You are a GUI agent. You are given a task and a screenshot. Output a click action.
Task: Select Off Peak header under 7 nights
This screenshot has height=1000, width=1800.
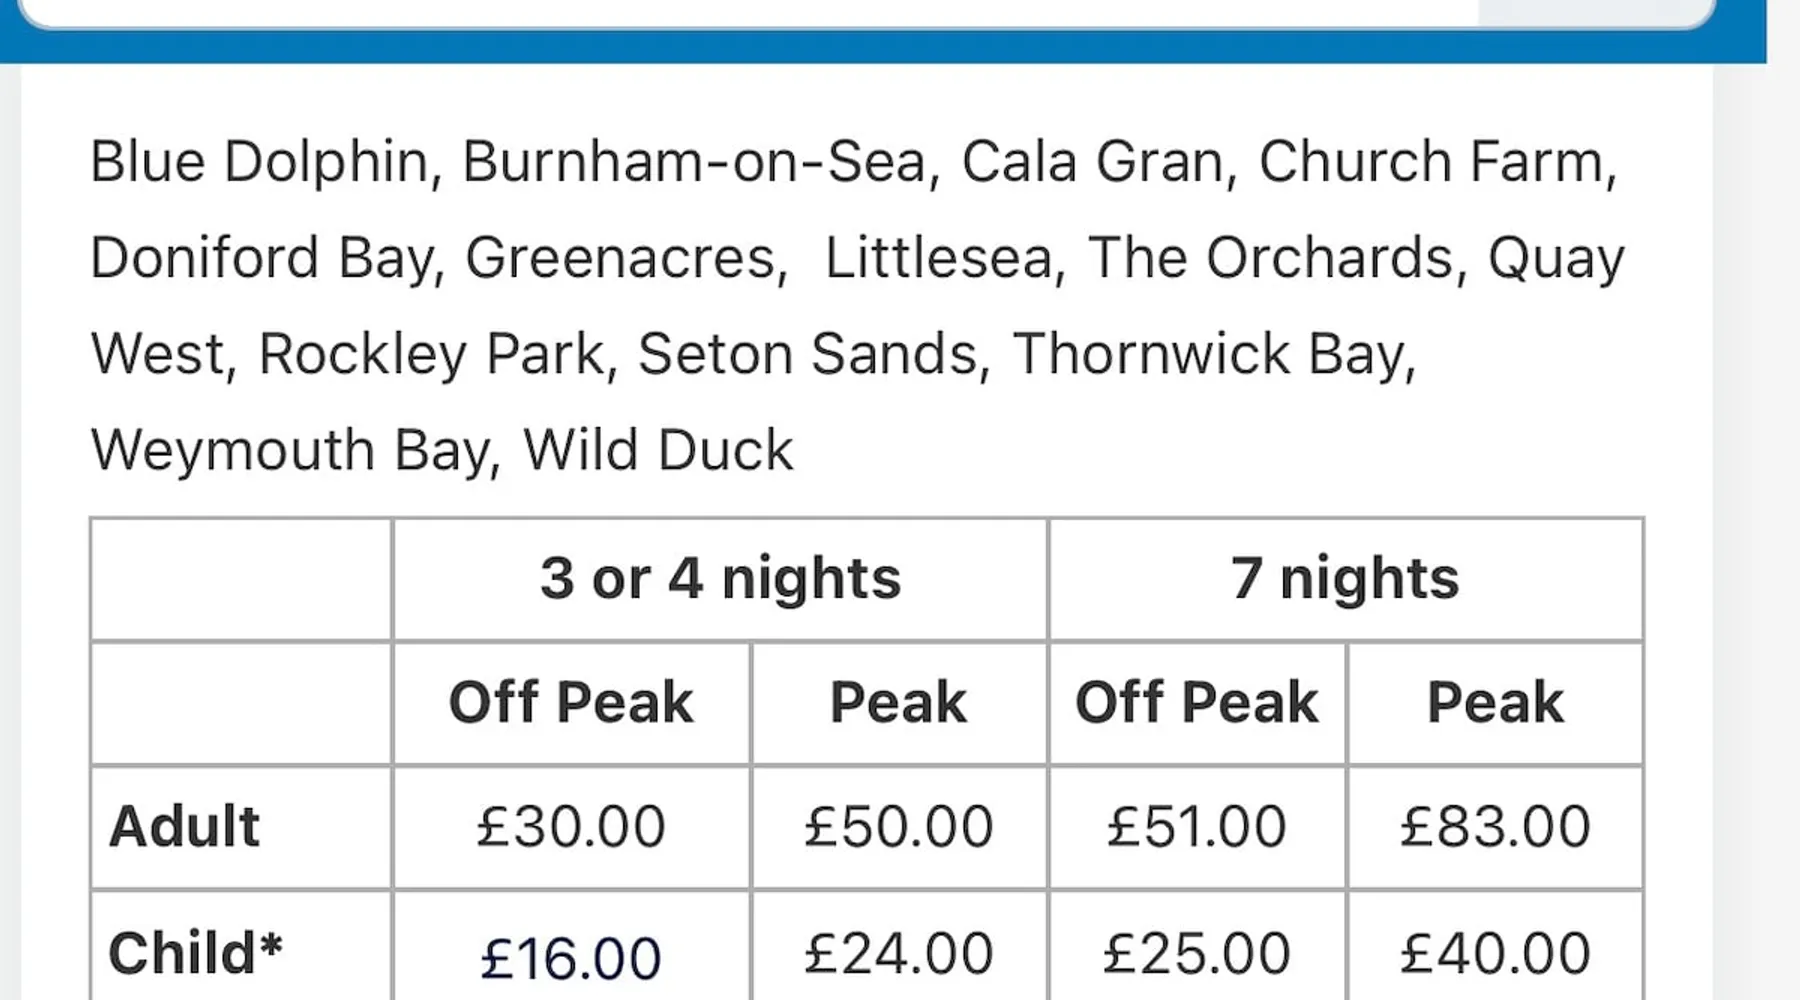click(x=1196, y=703)
